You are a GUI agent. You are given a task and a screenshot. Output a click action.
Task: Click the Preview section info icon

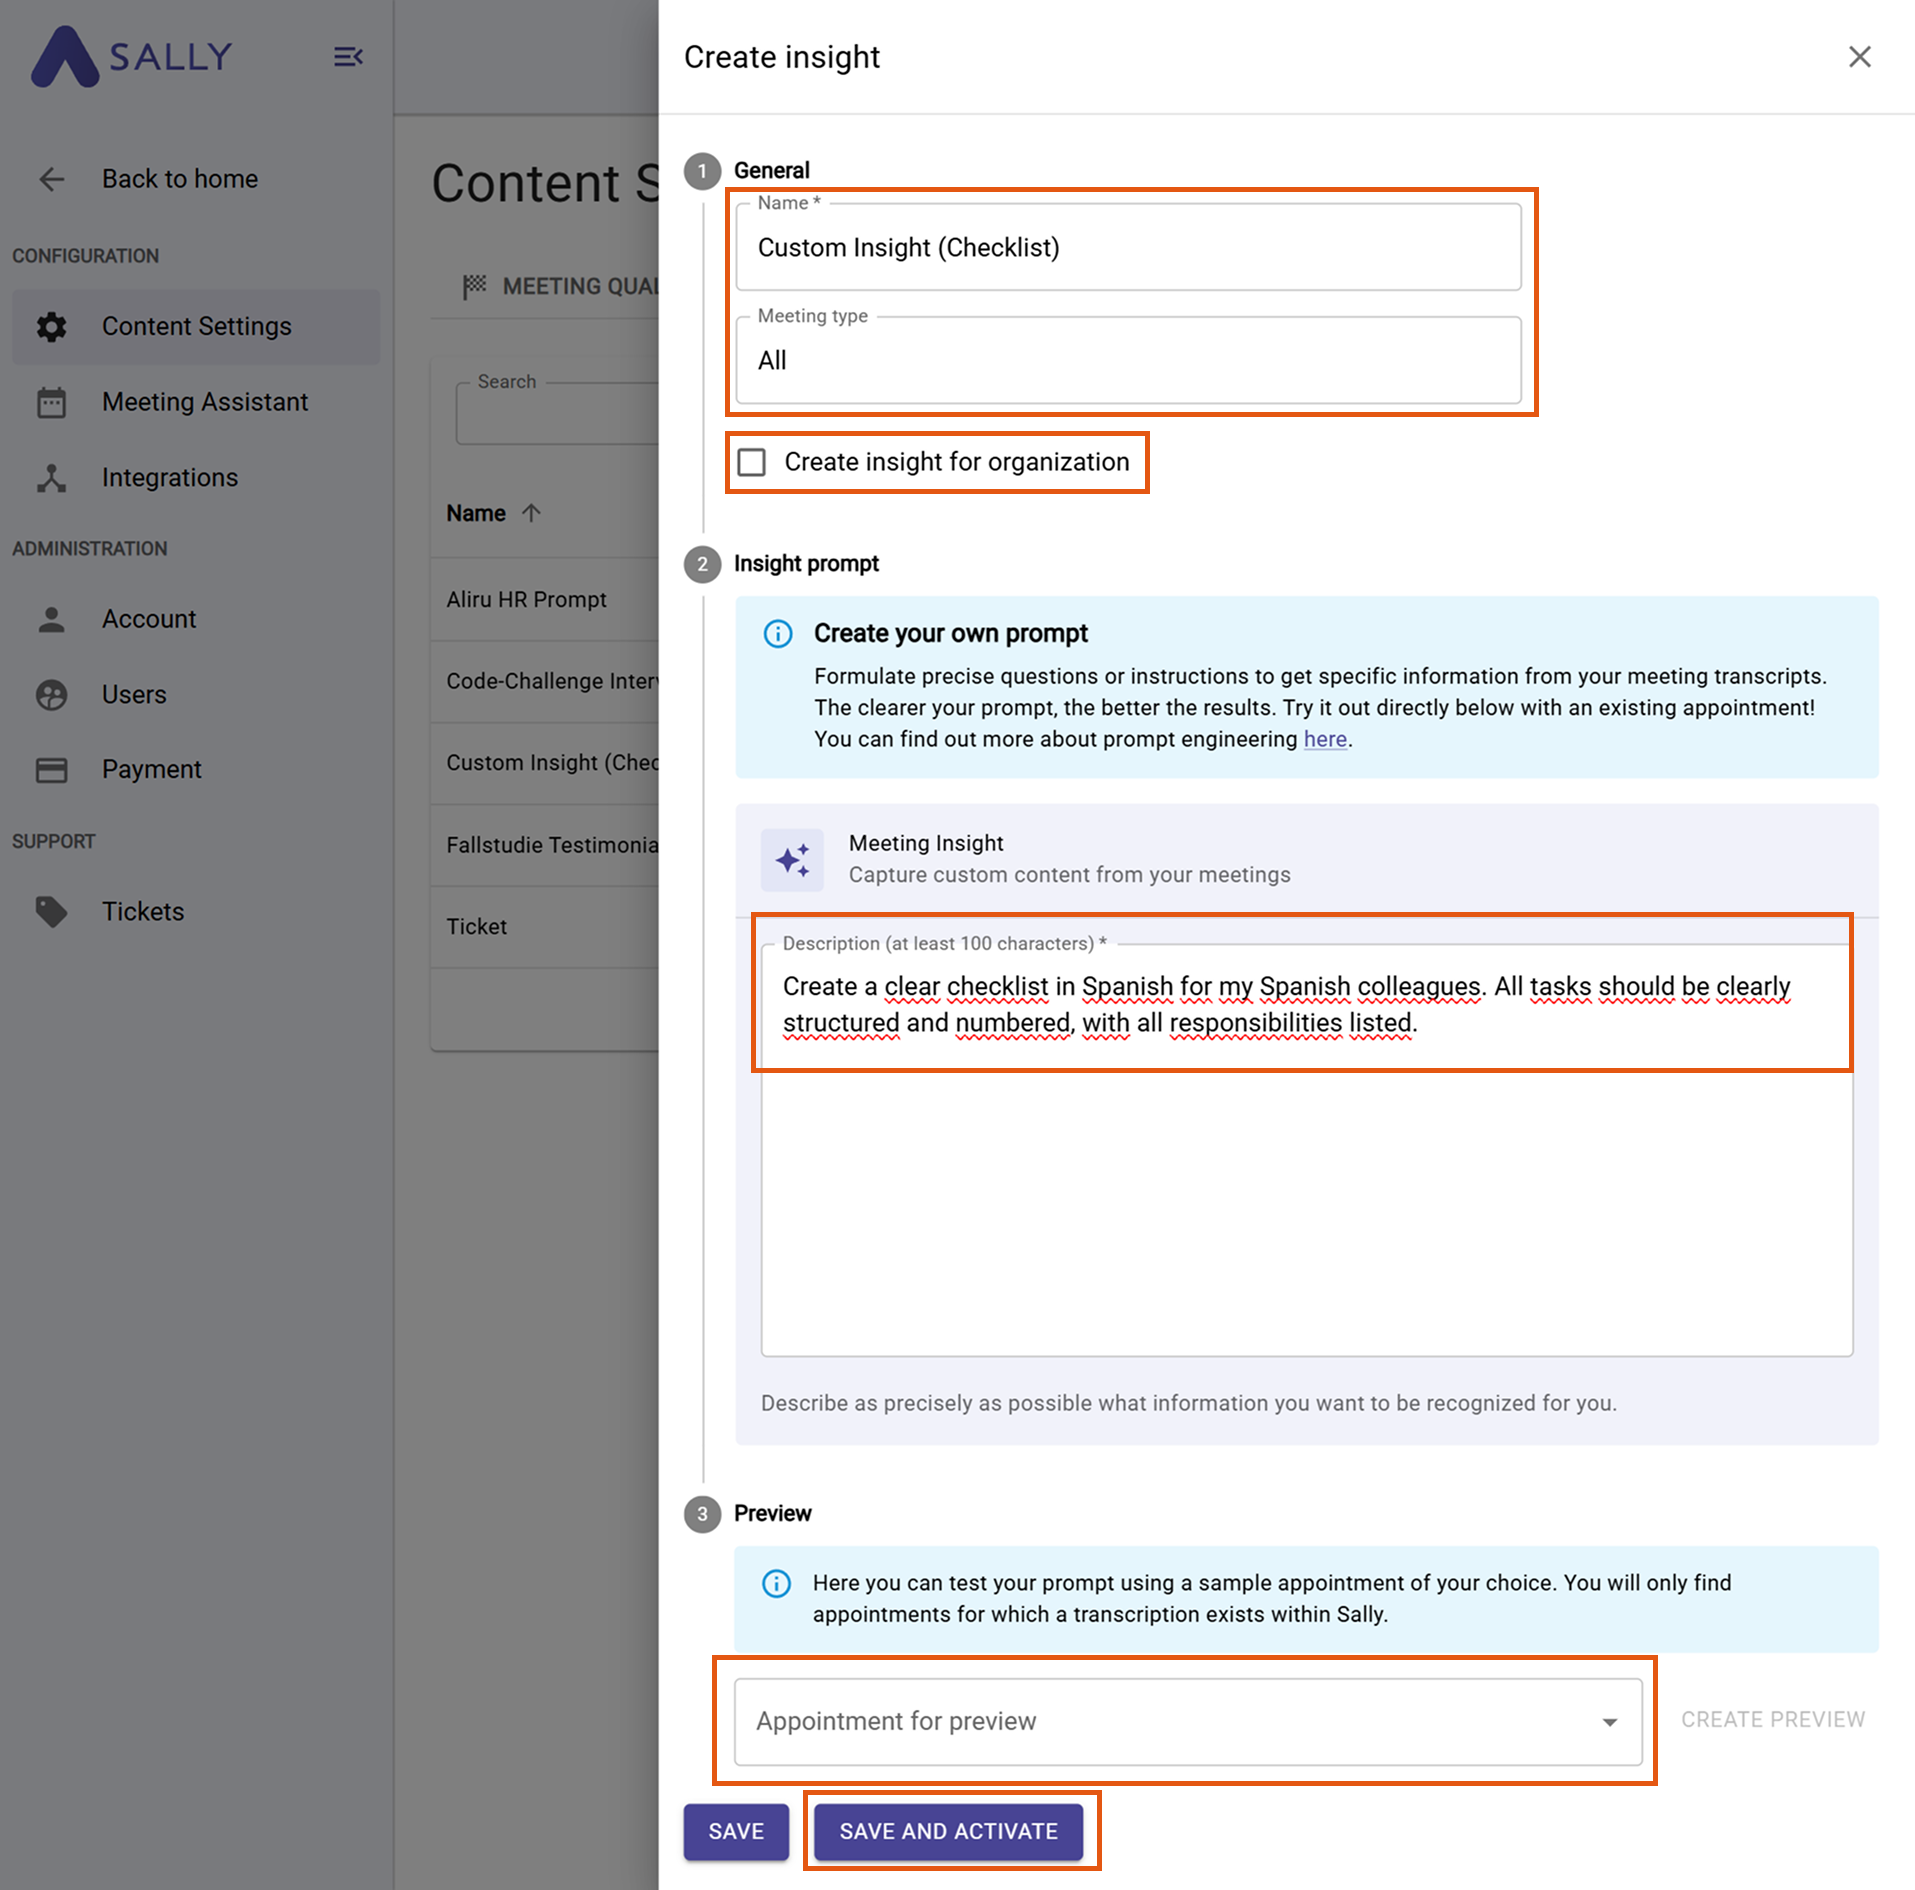(x=777, y=1583)
